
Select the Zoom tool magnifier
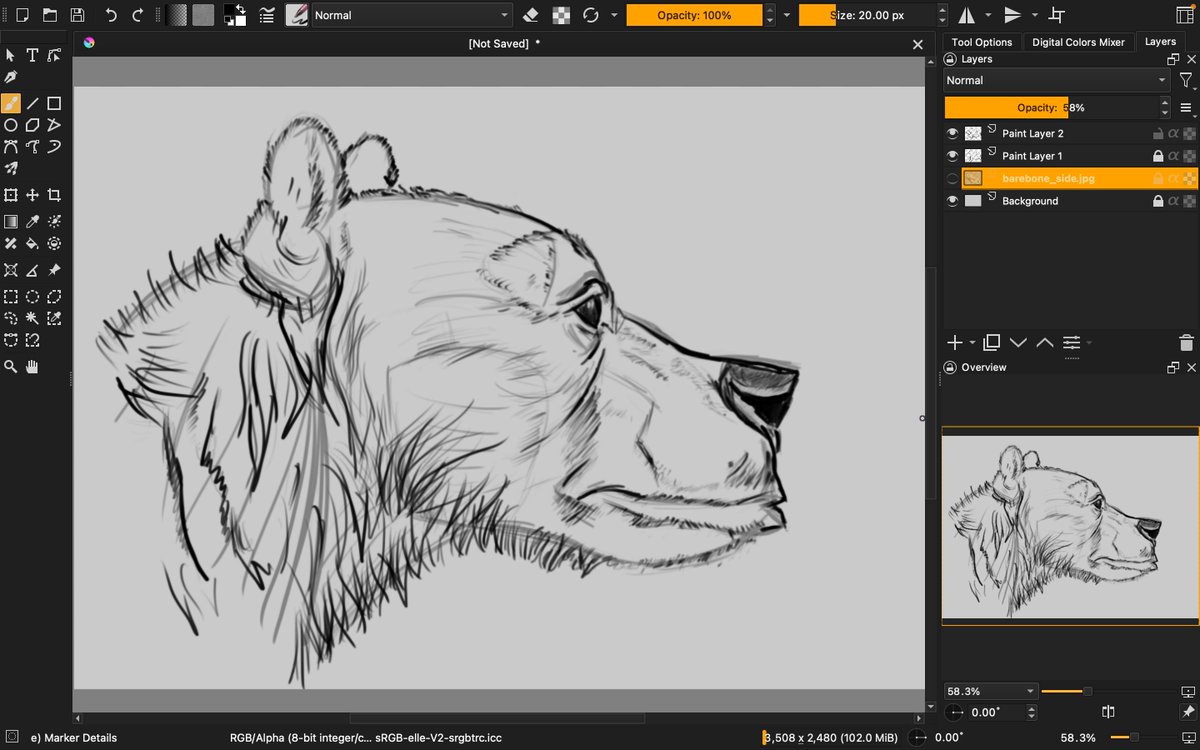pos(10,367)
